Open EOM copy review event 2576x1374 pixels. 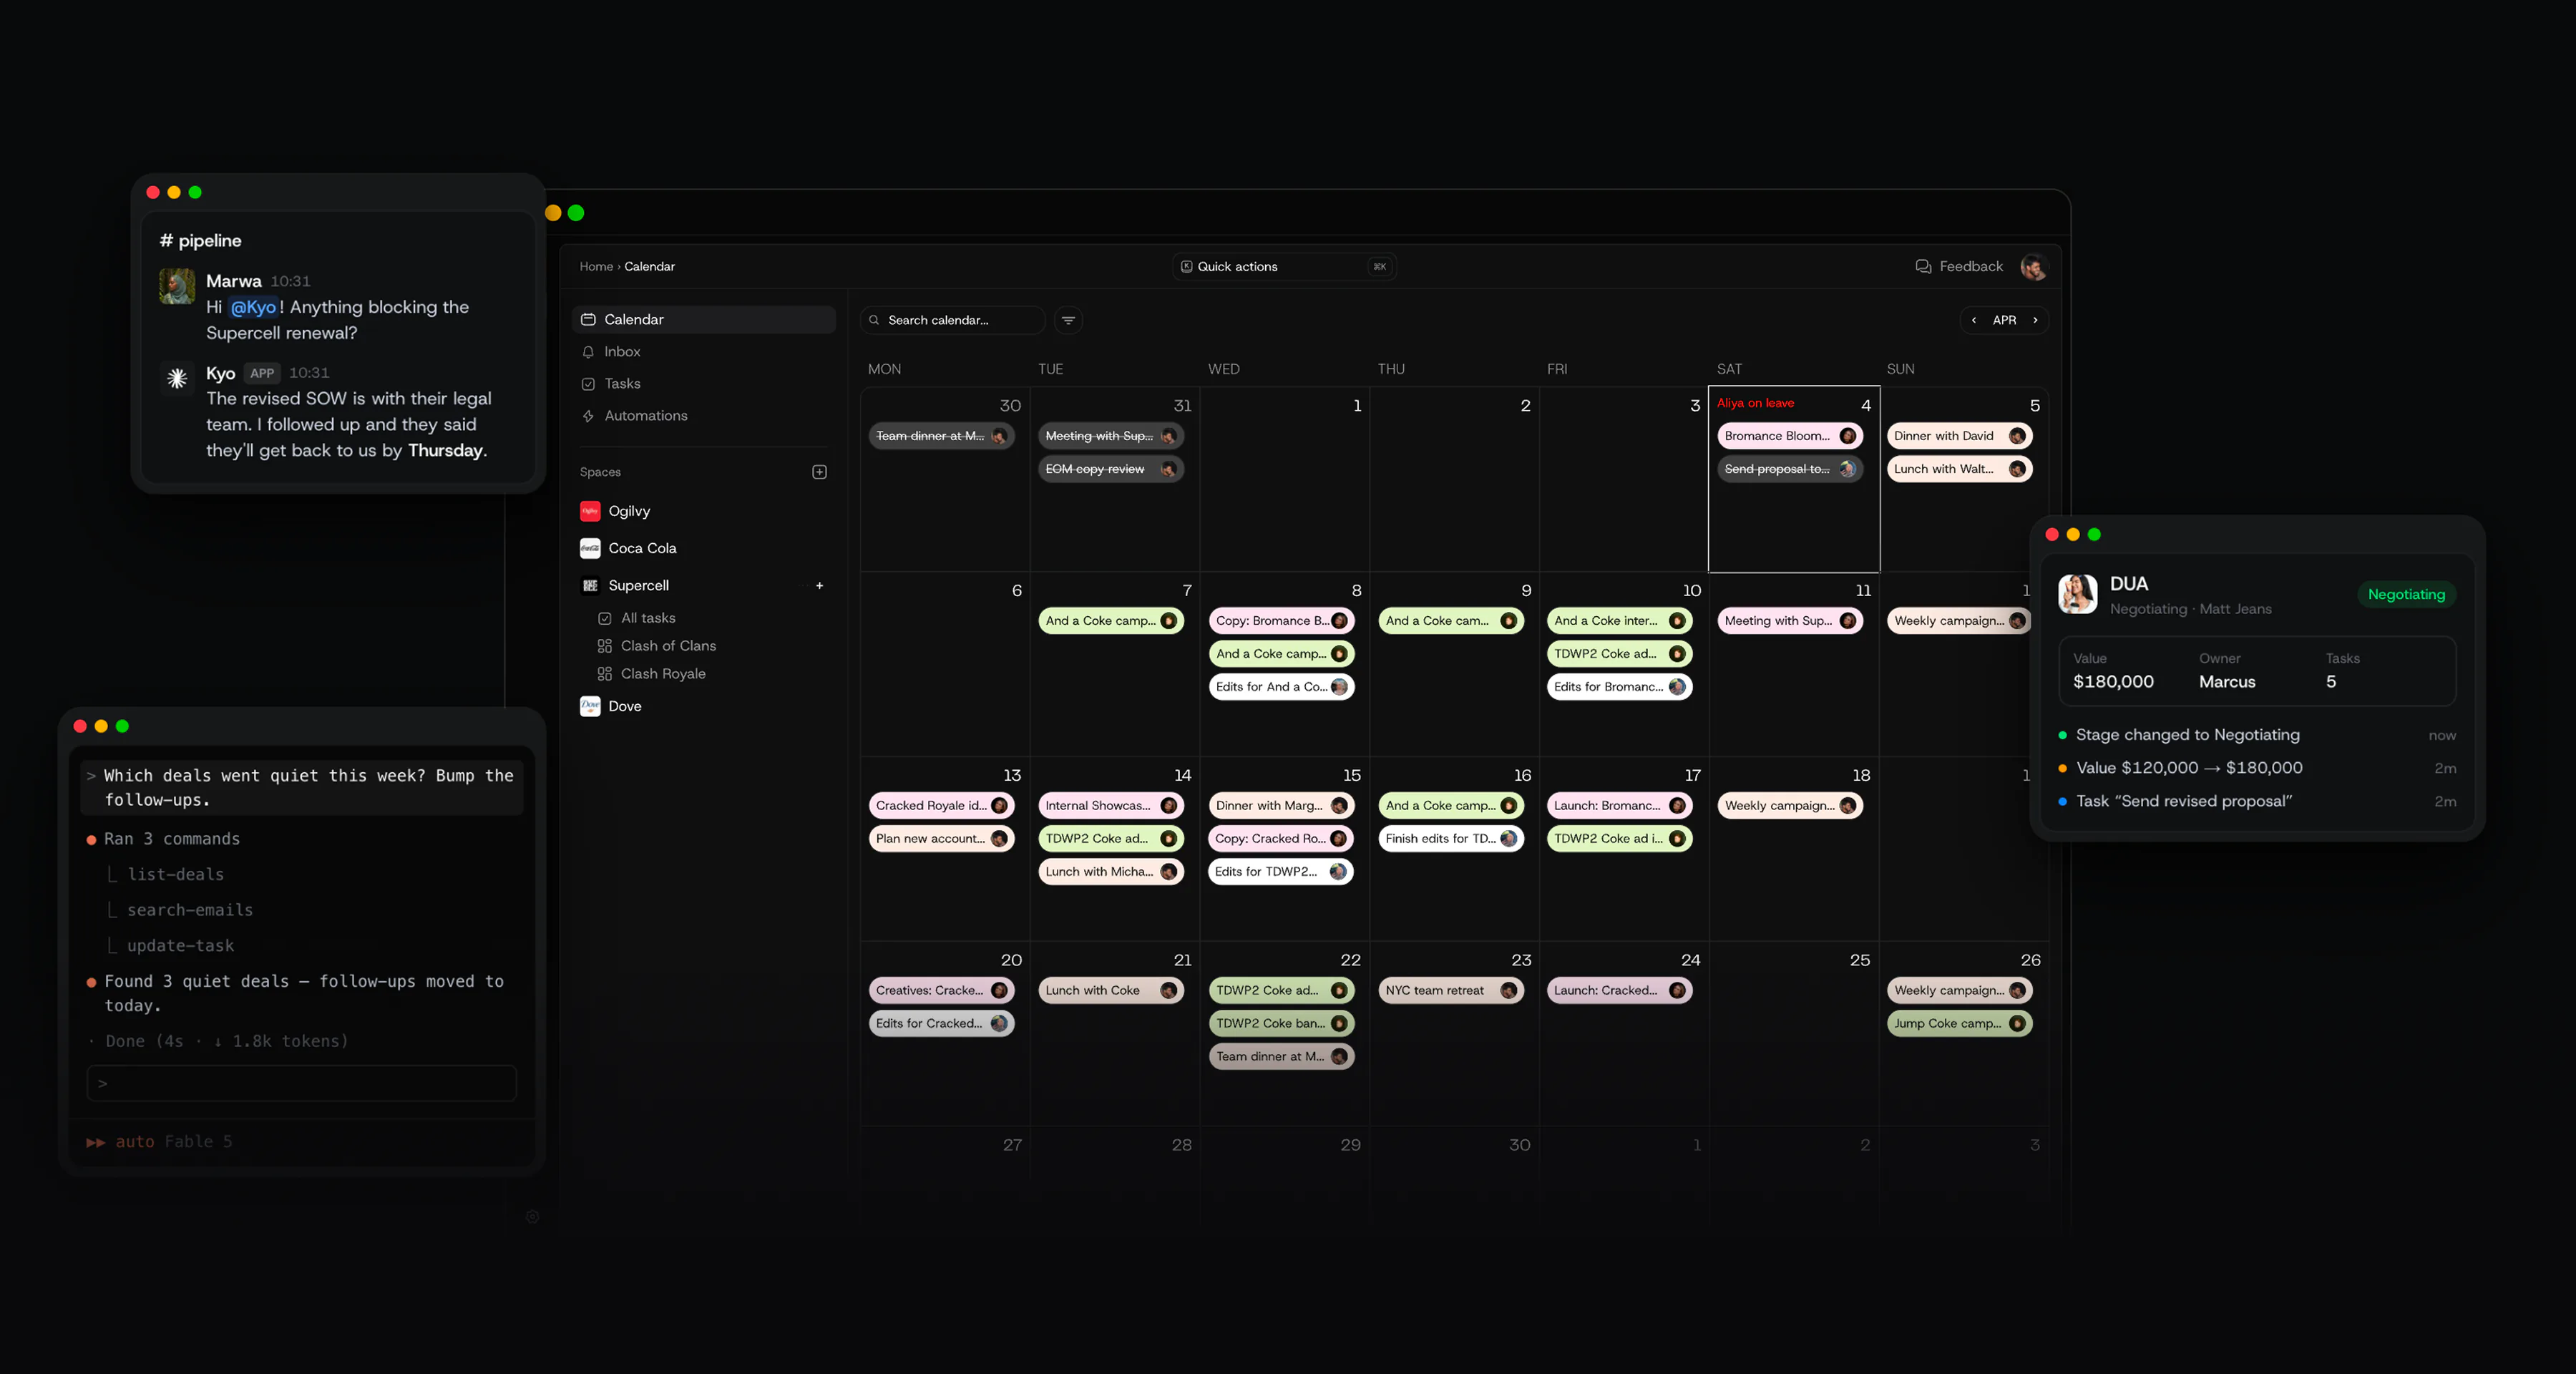tap(1110, 469)
